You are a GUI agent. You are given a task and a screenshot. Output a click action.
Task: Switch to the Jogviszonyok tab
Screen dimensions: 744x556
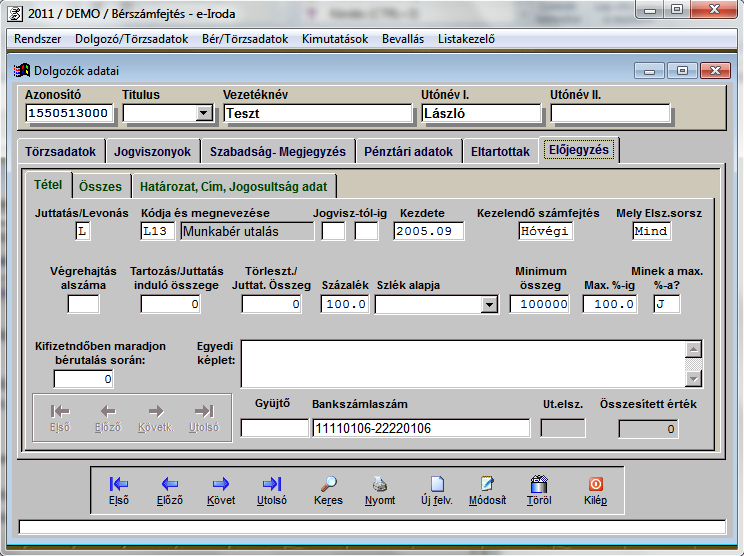click(152, 152)
